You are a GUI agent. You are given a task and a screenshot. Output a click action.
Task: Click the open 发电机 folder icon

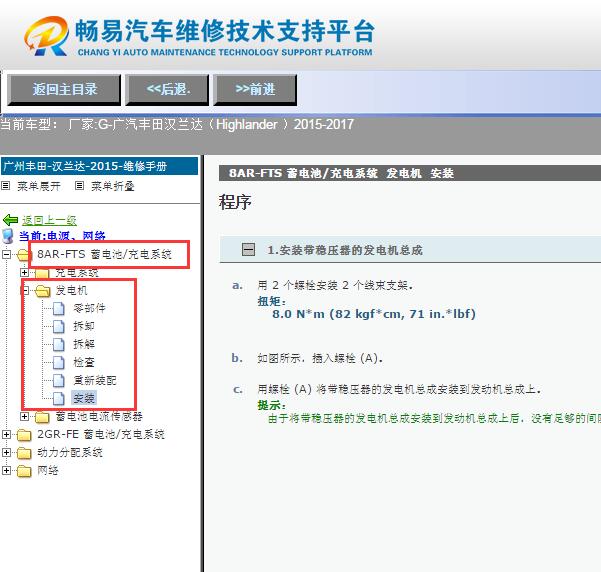(43, 291)
